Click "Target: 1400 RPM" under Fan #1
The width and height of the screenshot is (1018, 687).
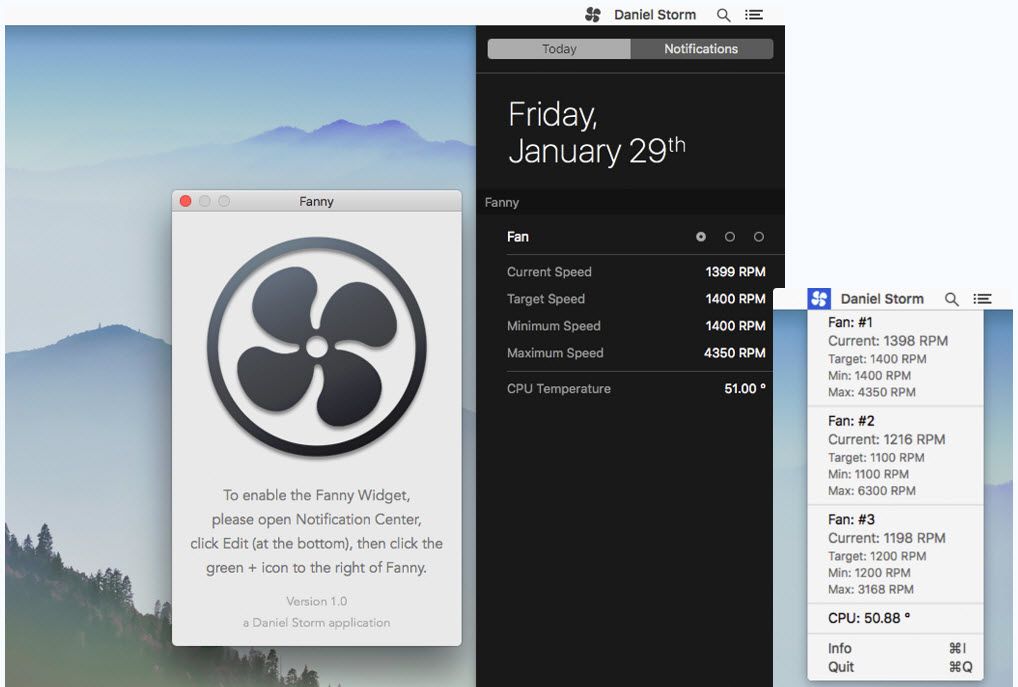pyautogui.click(x=877, y=359)
